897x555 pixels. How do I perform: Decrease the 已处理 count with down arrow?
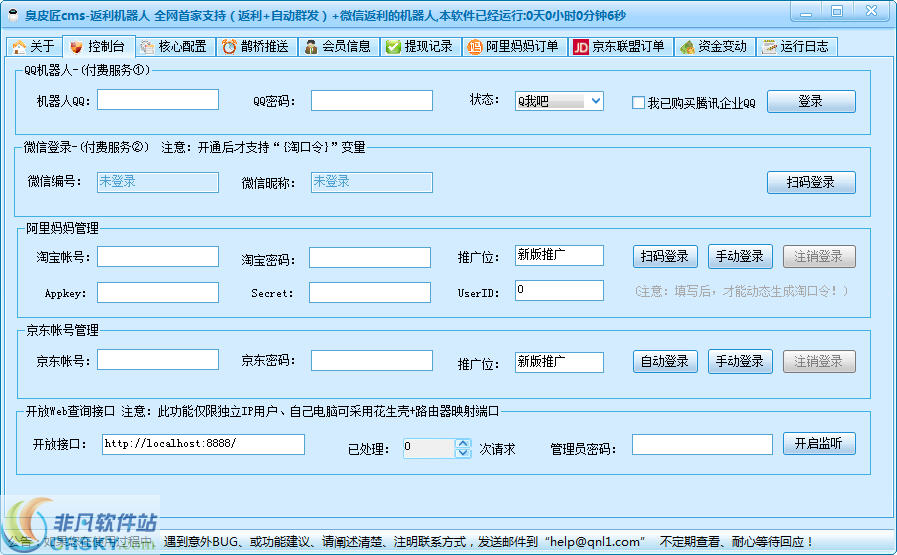pyautogui.click(x=463, y=453)
